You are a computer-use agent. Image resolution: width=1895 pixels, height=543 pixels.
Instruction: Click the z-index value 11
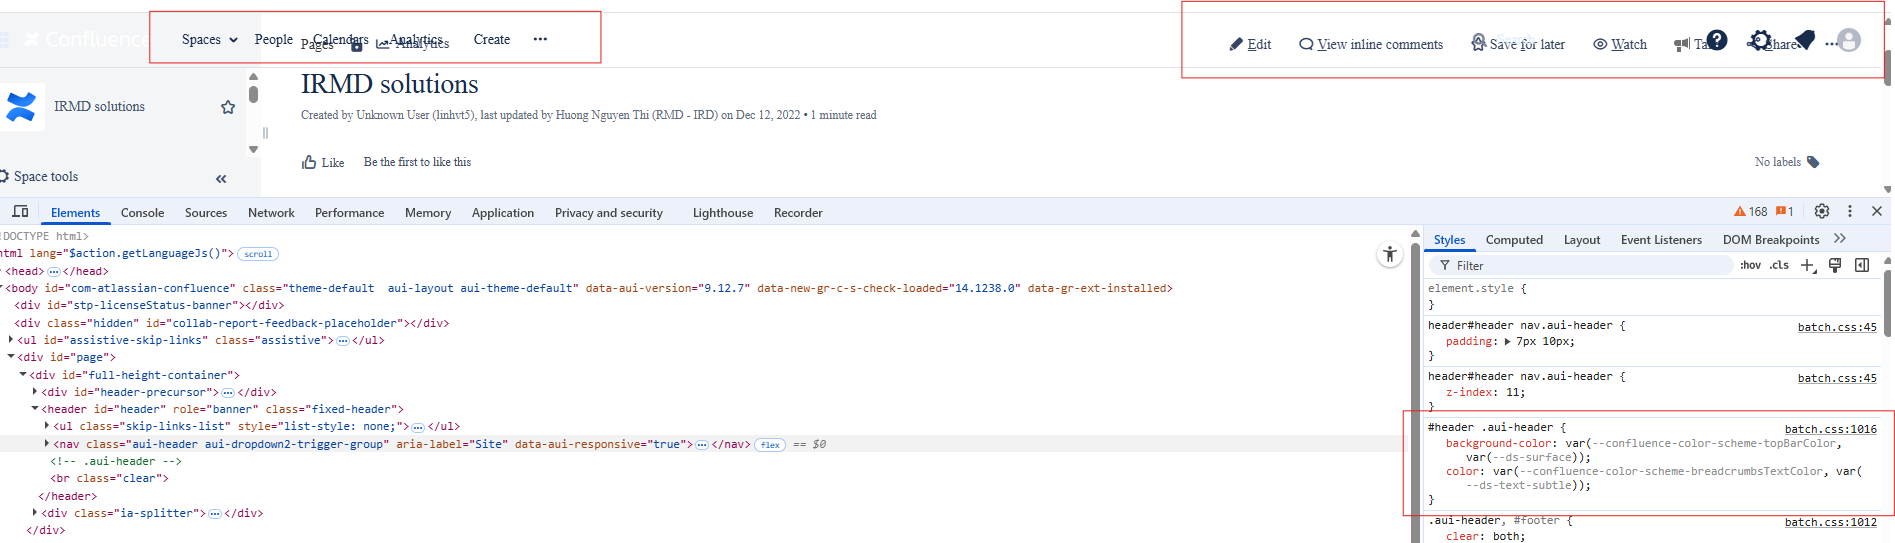tap(1515, 392)
